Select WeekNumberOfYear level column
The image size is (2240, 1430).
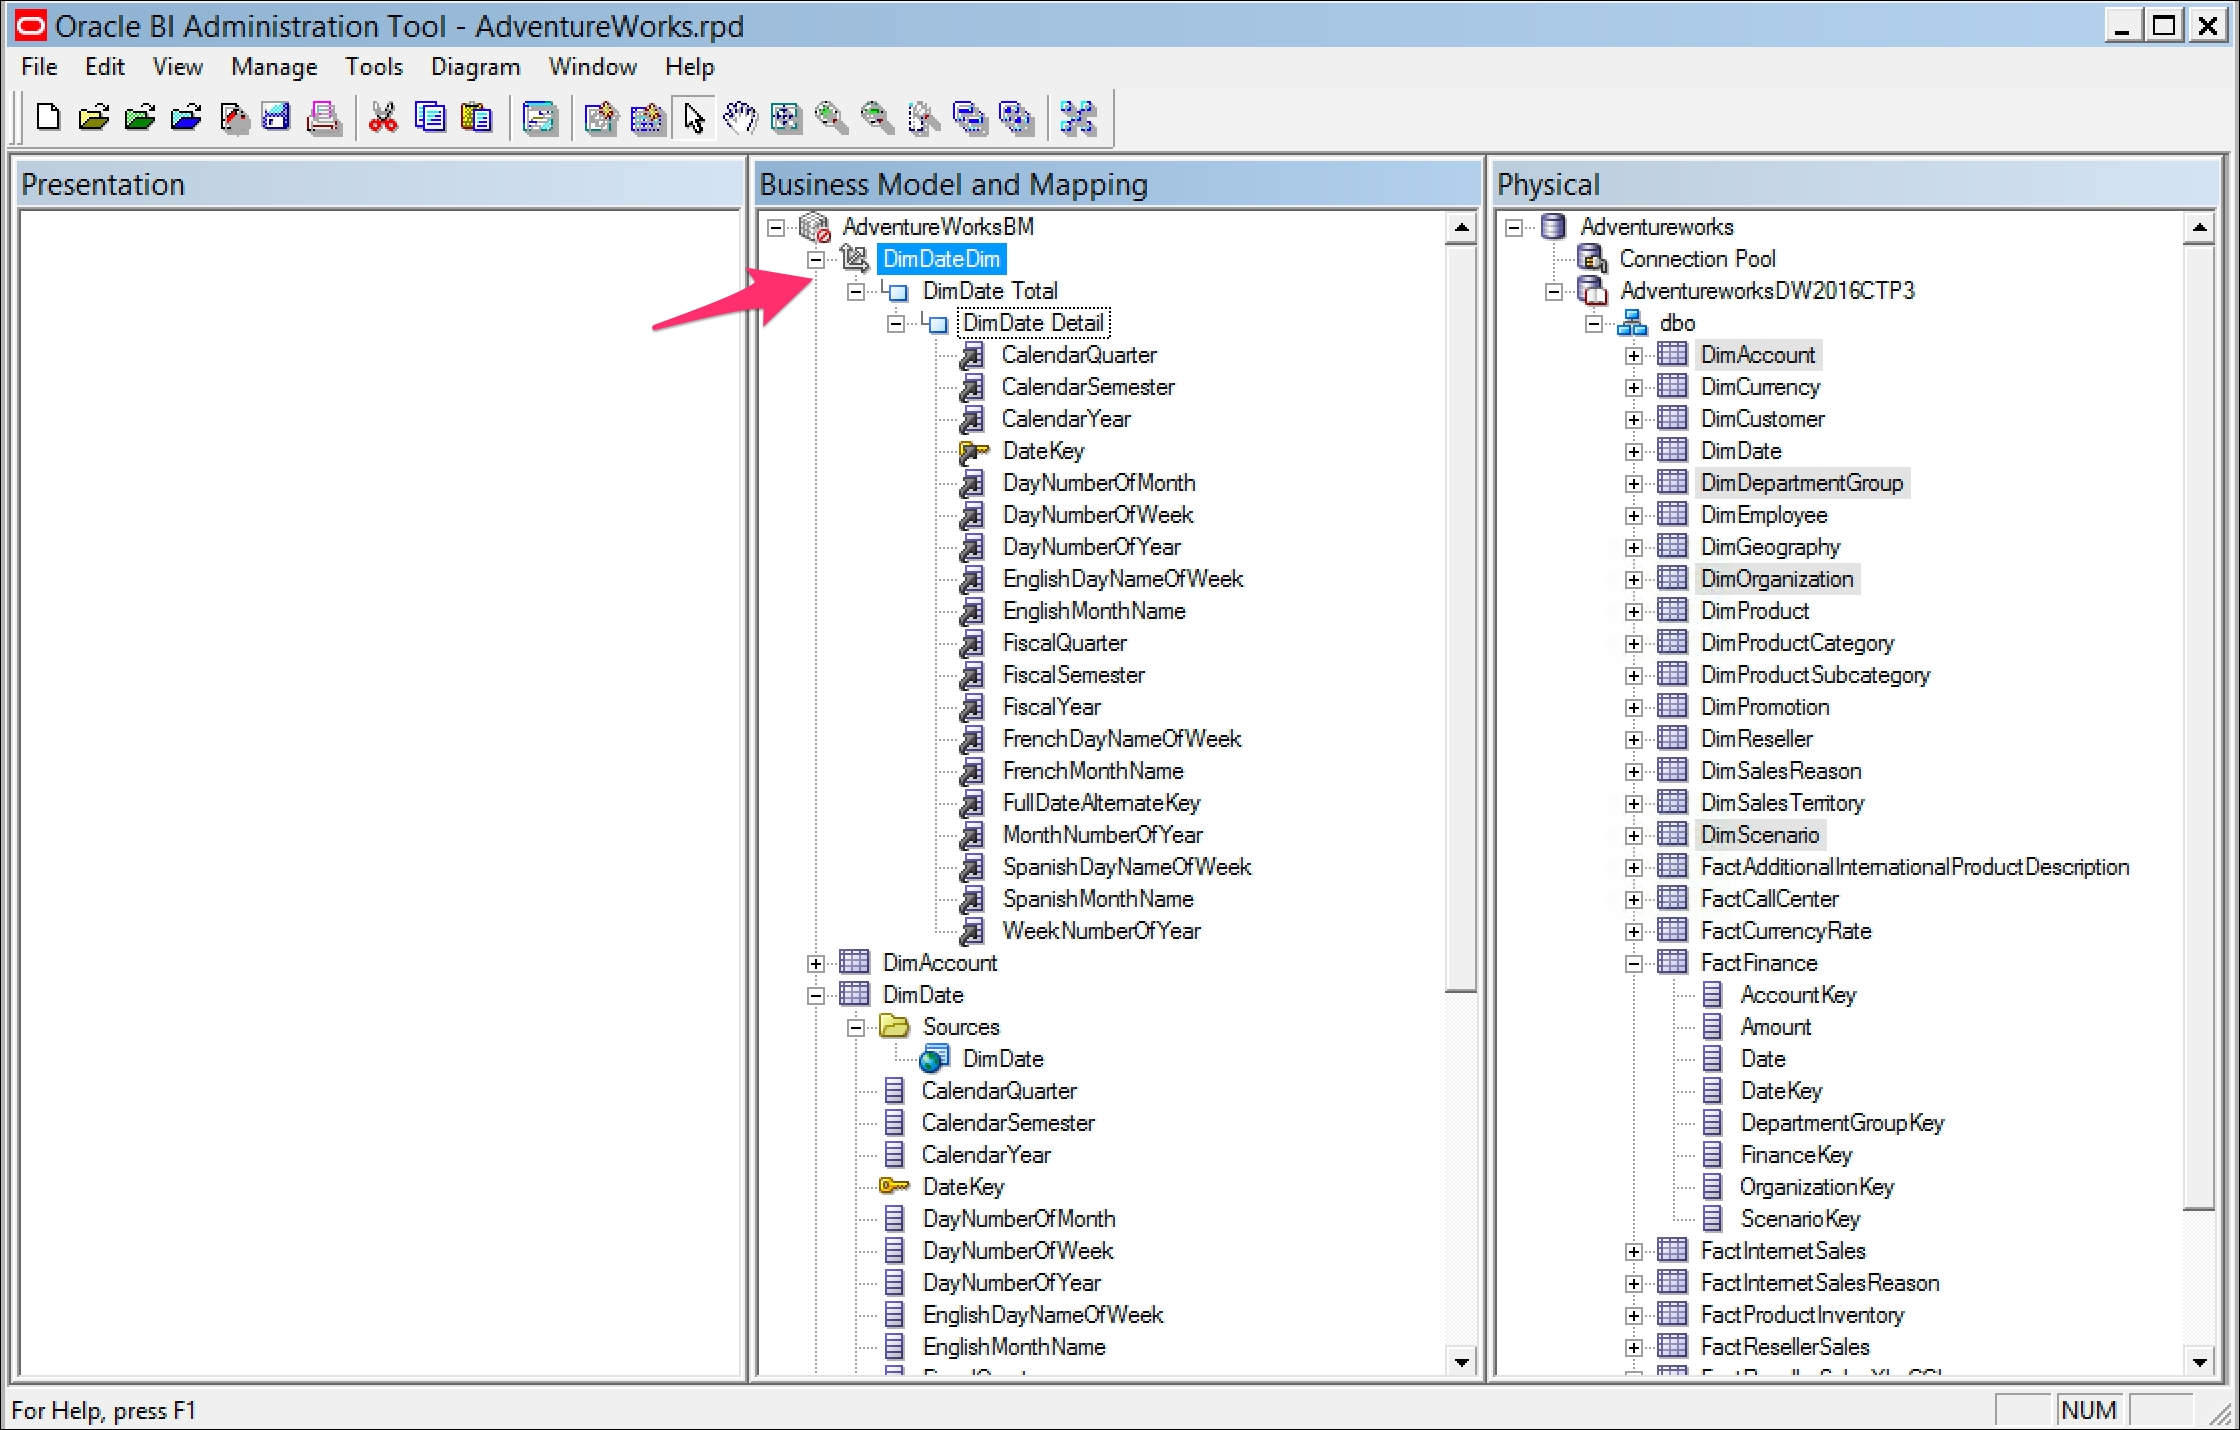[x=1101, y=931]
